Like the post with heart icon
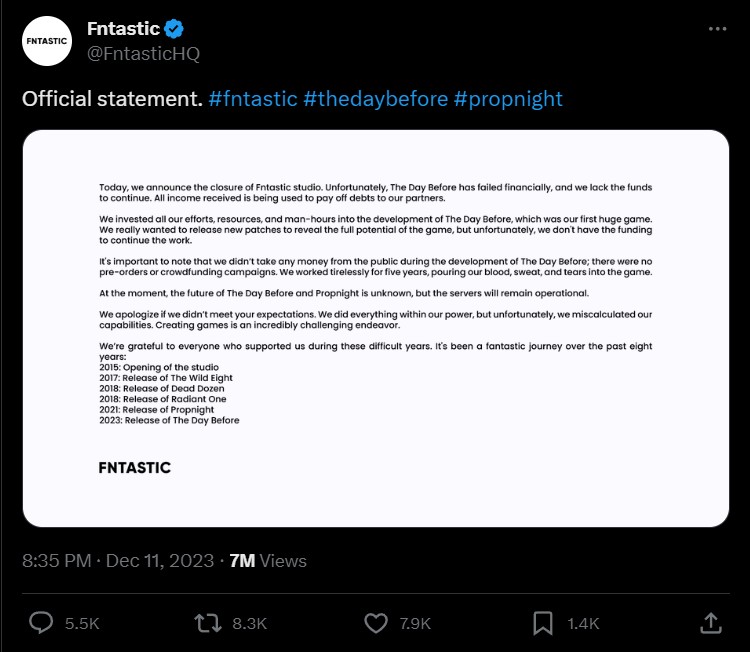750x652 pixels. pos(376,622)
